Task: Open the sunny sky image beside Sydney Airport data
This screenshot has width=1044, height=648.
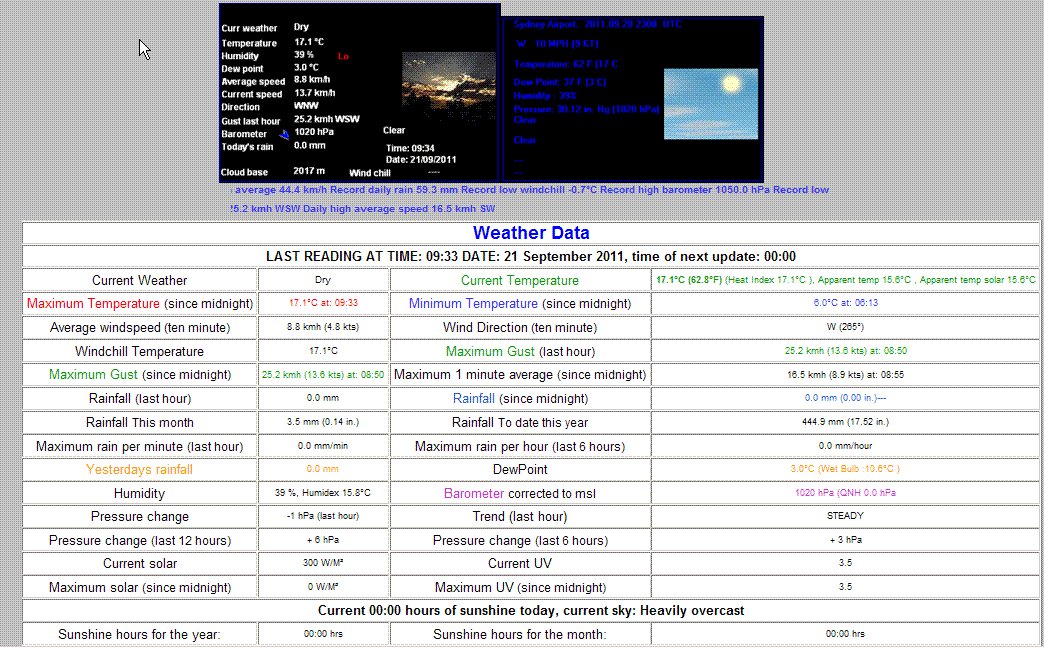Action: (x=710, y=104)
